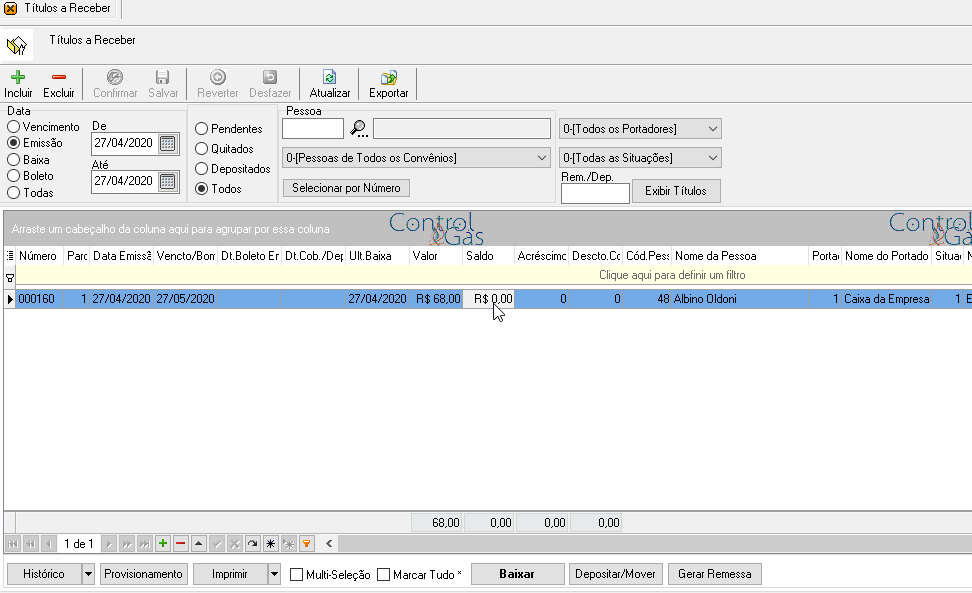This screenshot has height=593, width=972.
Task: Click the Exibir Títulos button
Action: pyautogui.click(x=676, y=191)
